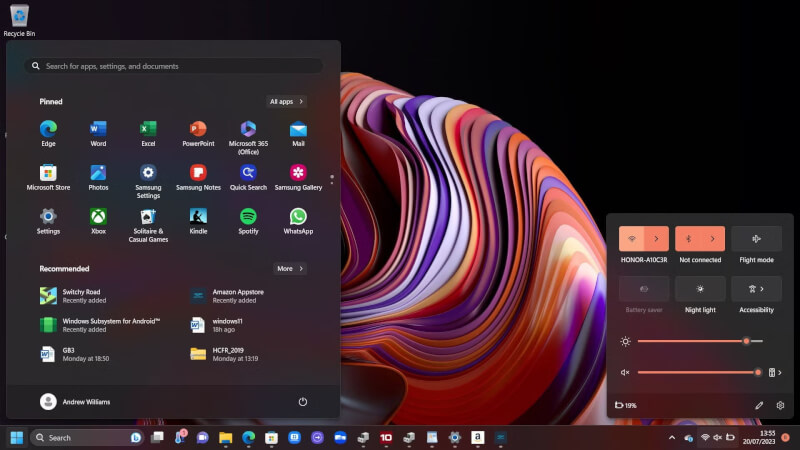Open Amazon Appstore recommended item
This screenshot has height=450, width=800.
pyautogui.click(x=227, y=296)
